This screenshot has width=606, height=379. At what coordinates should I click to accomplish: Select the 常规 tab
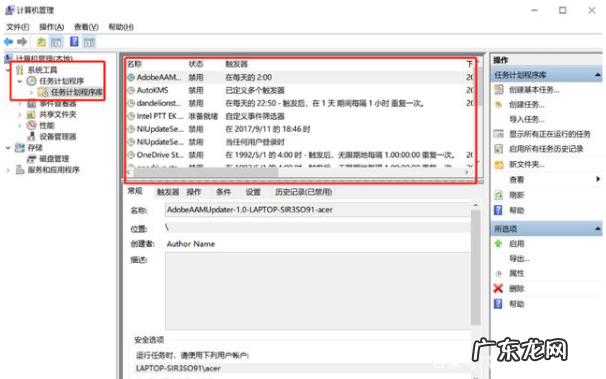click(x=135, y=191)
